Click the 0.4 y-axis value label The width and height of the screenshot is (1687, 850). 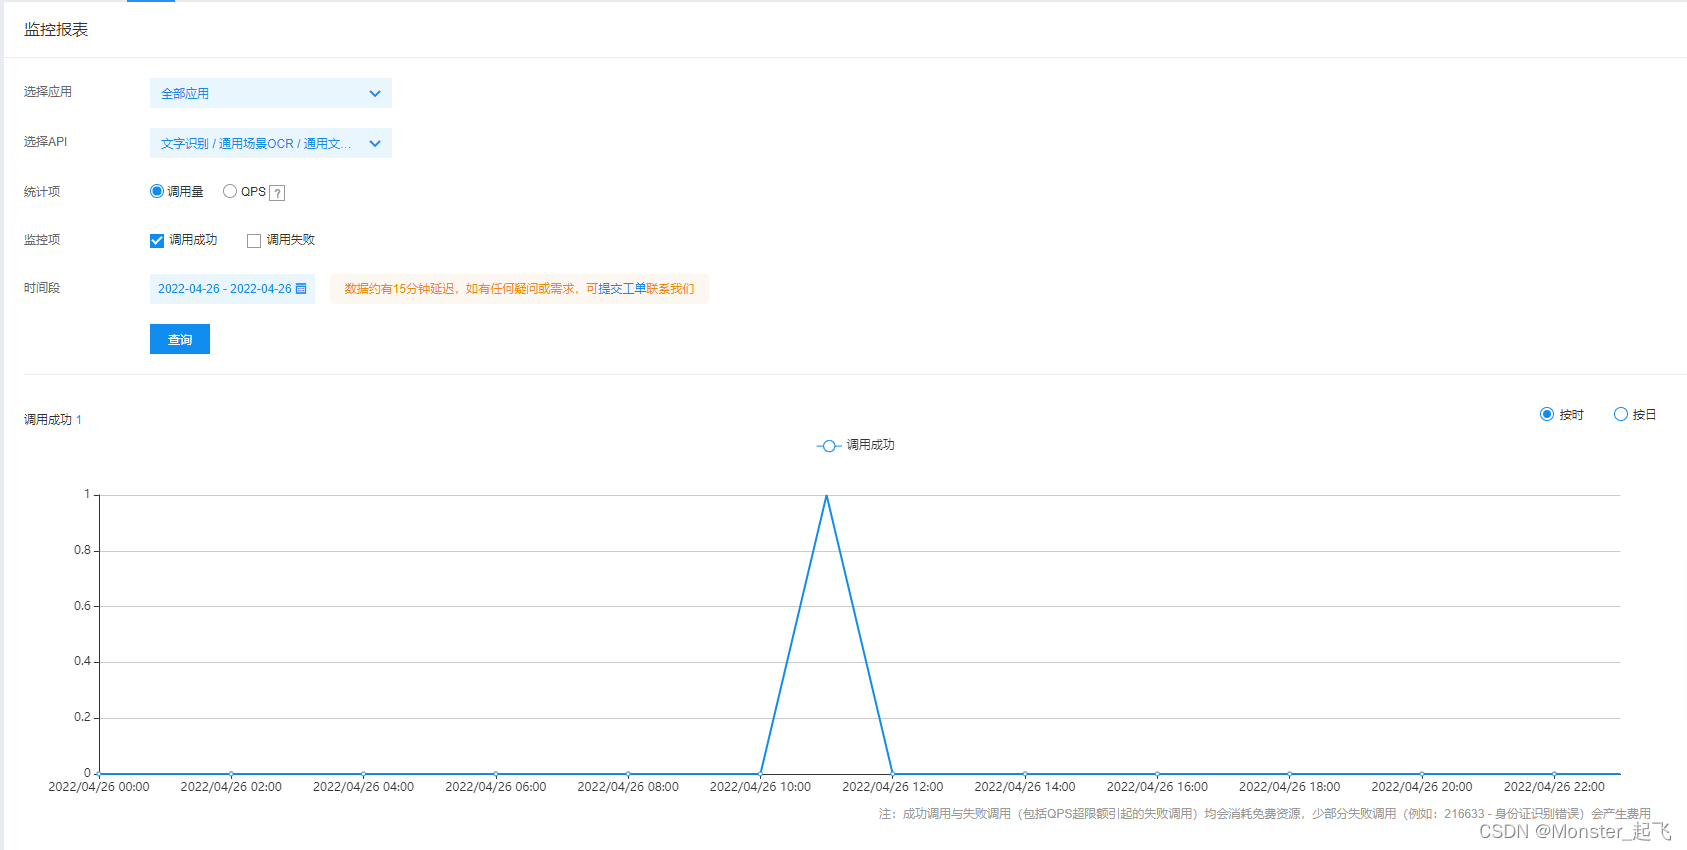coord(82,661)
